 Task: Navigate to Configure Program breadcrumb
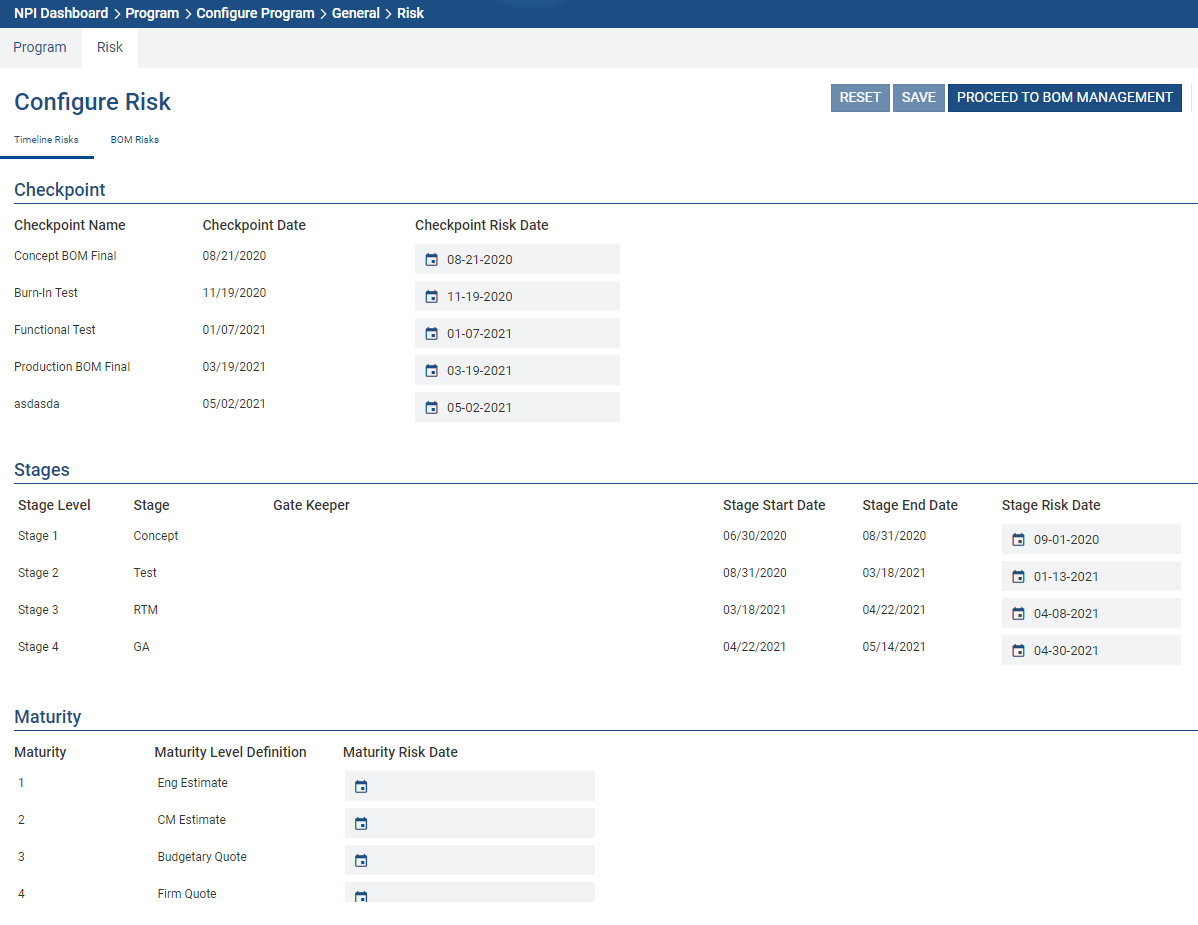pos(255,13)
